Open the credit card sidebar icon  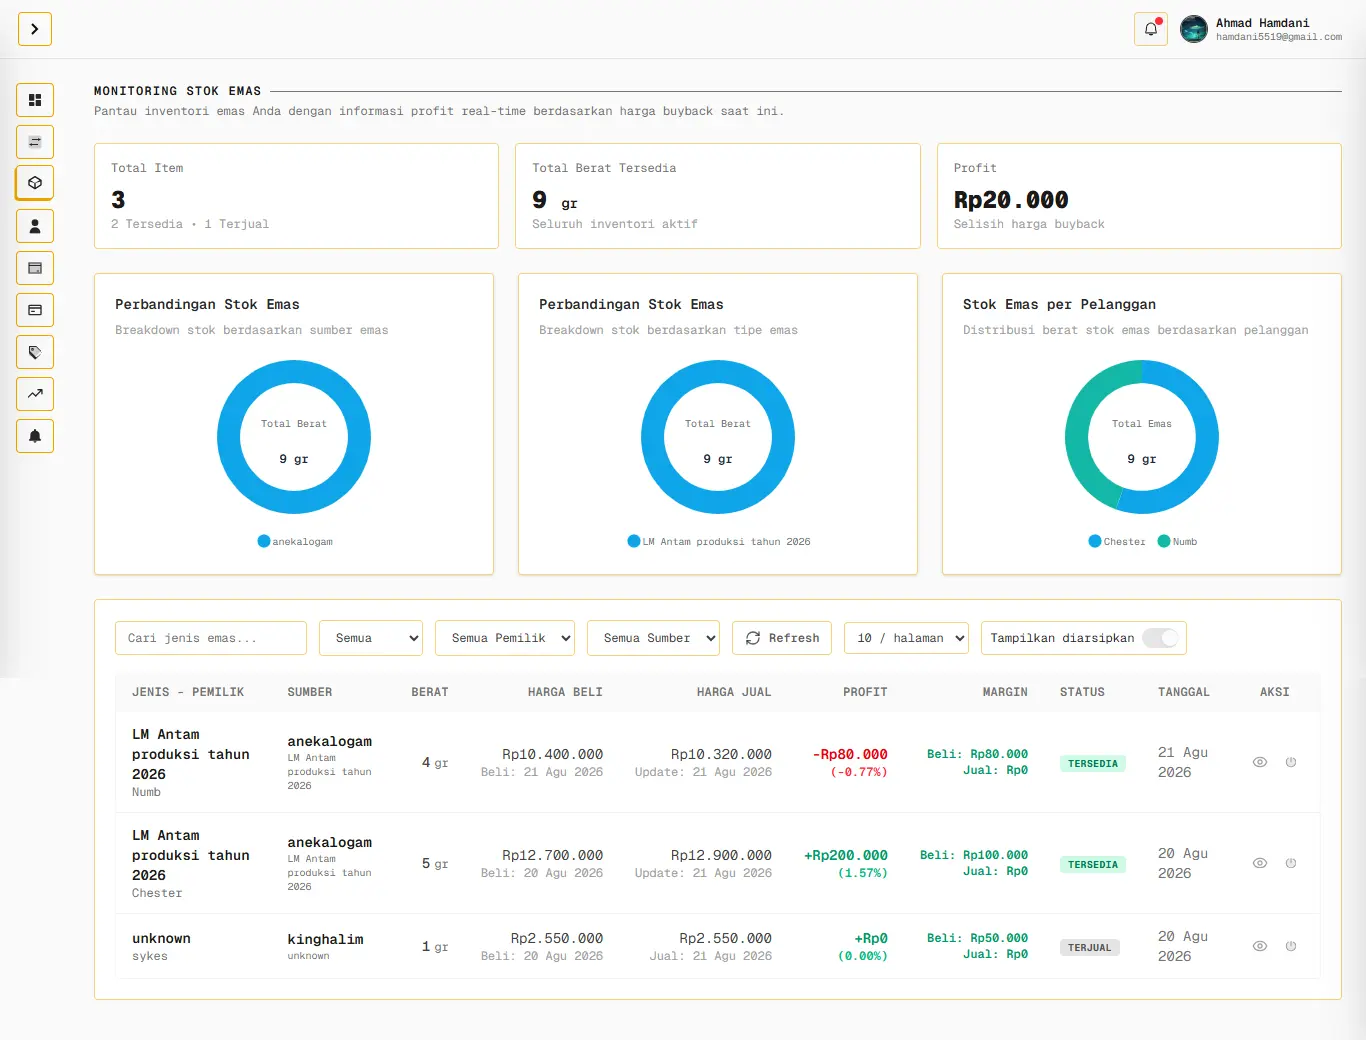point(35,310)
